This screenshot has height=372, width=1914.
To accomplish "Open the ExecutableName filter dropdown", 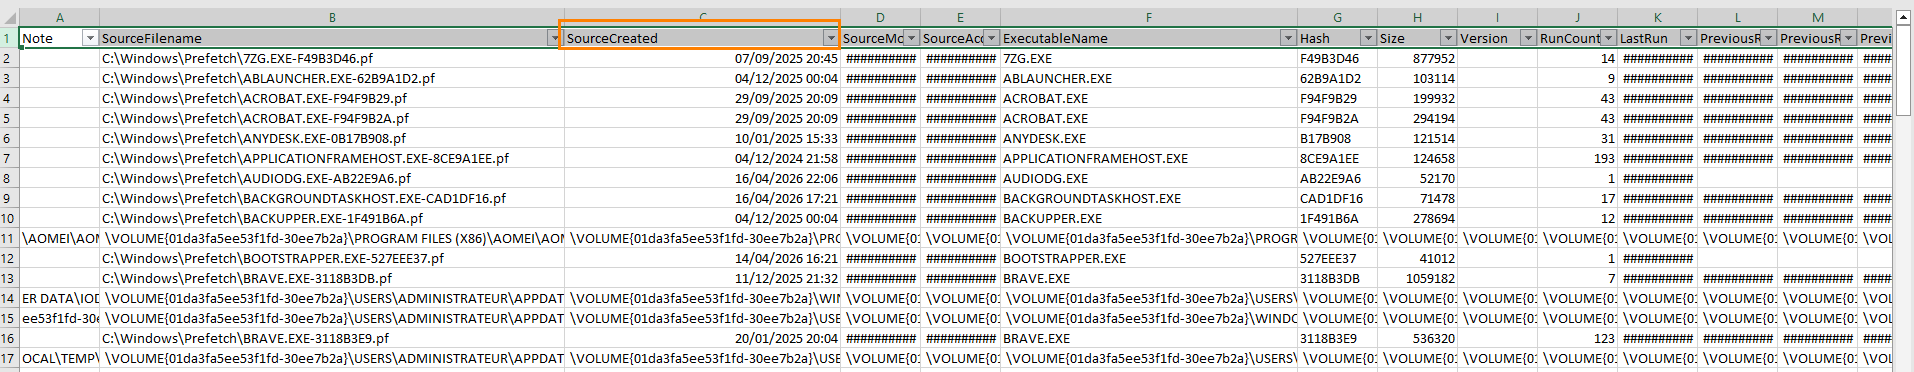I will pyautogui.click(x=1288, y=38).
